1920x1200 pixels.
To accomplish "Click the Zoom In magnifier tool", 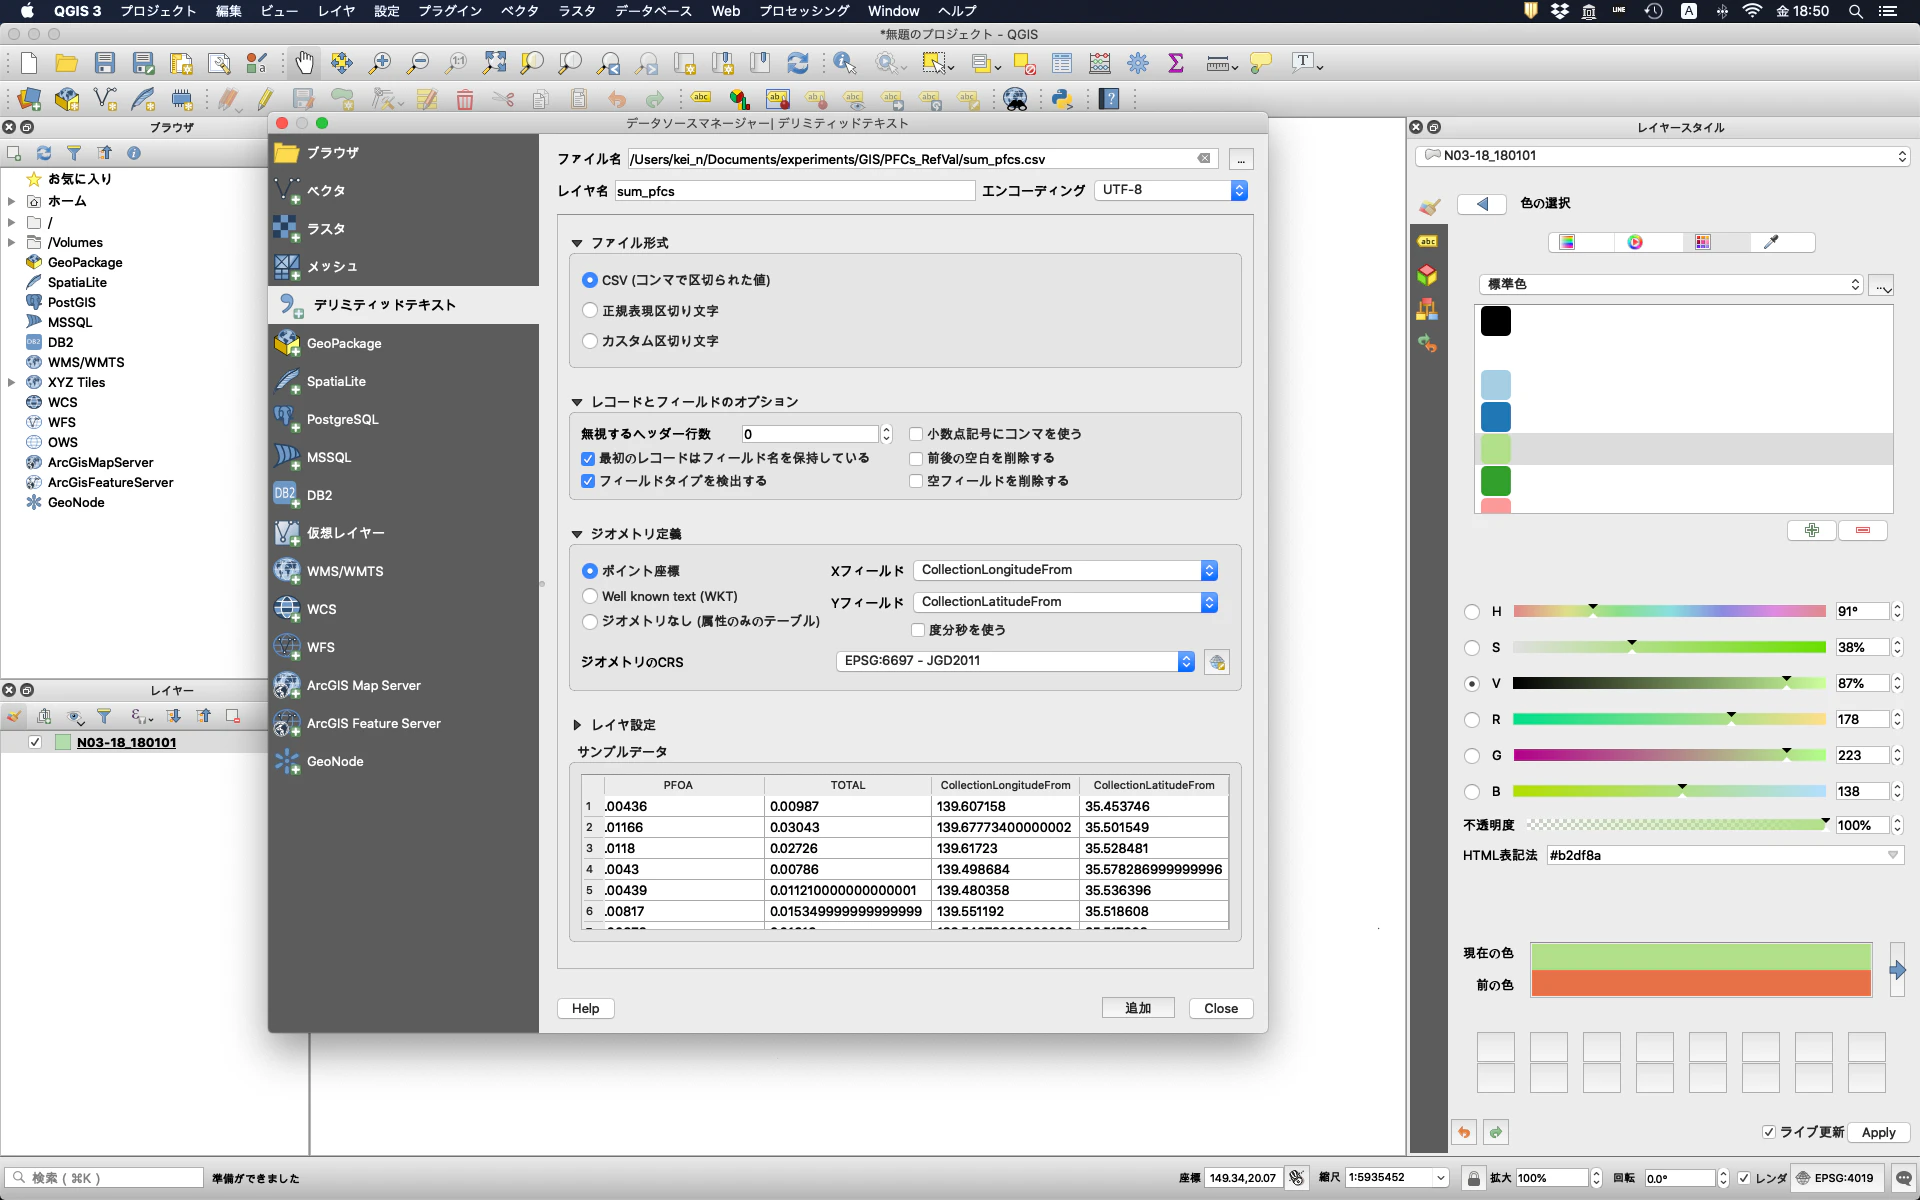I will 380,63.
